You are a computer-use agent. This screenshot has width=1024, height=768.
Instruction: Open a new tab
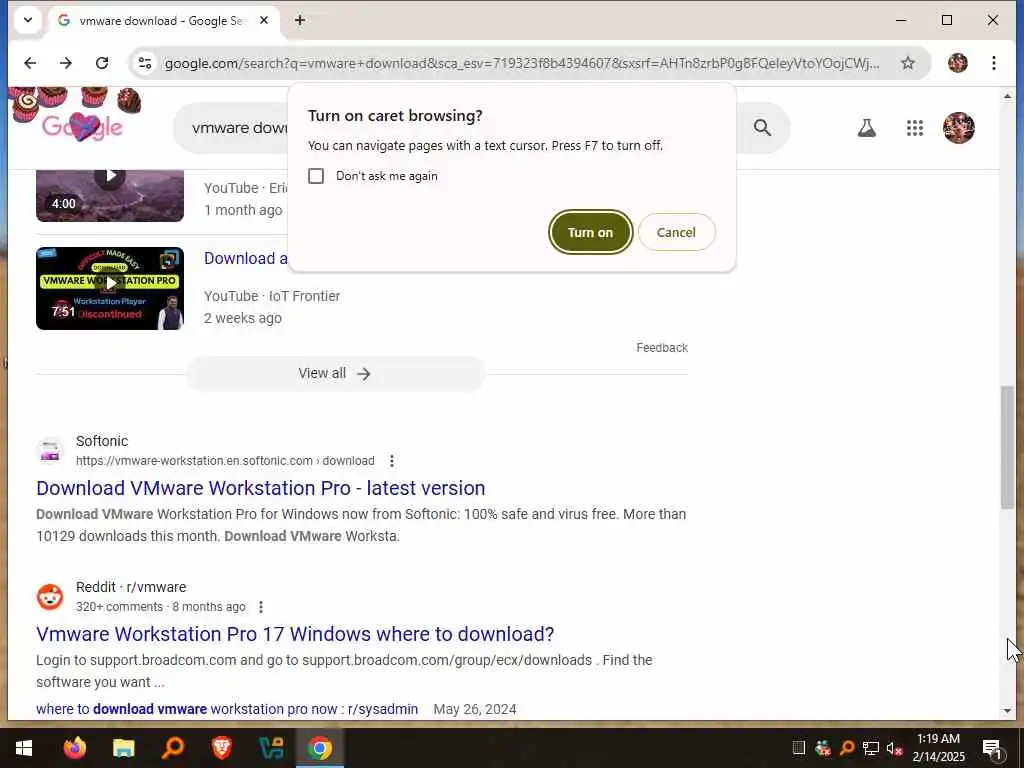click(300, 20)
